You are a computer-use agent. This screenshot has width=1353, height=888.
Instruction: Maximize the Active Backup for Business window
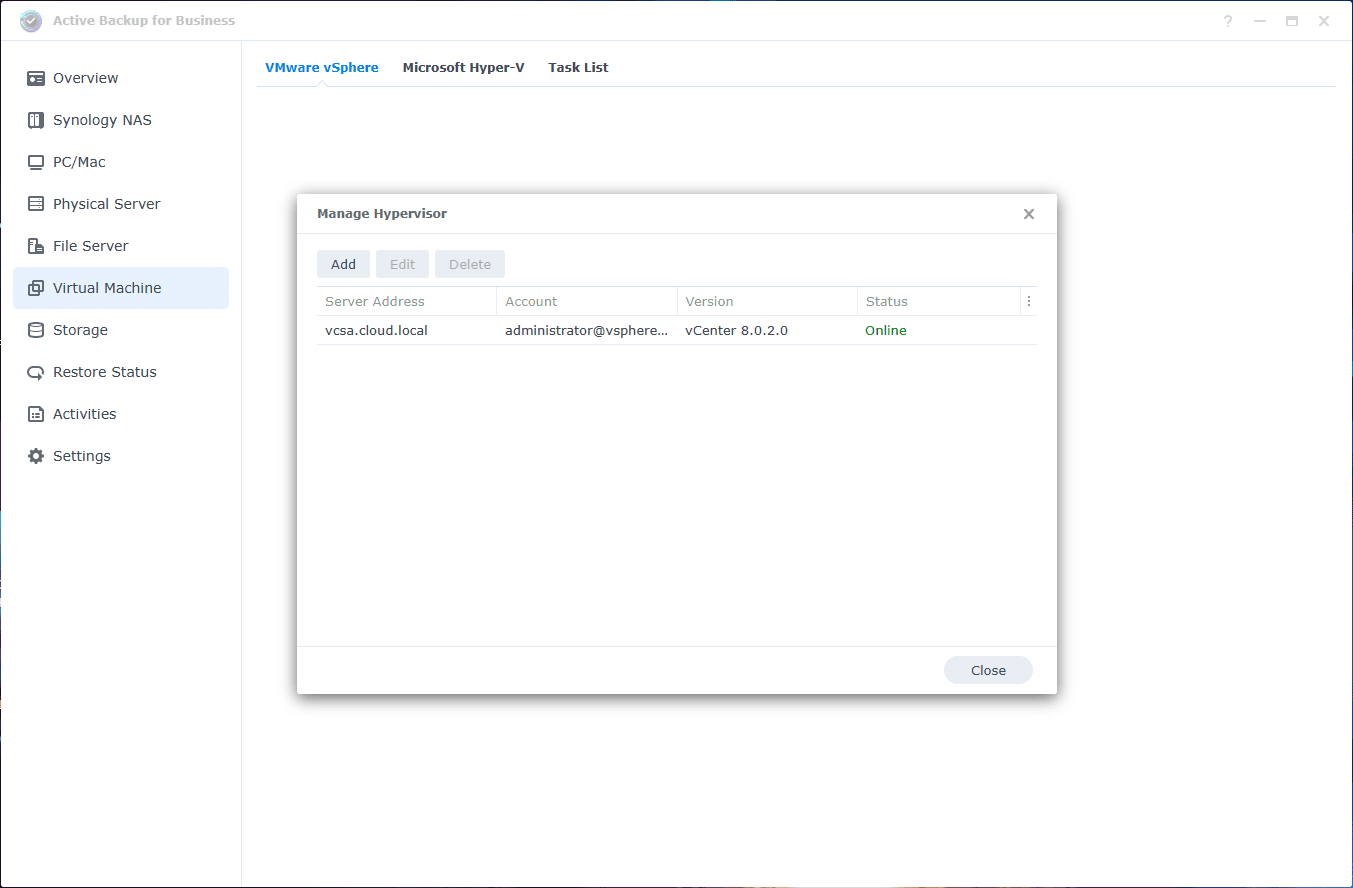(x=1292, y=21)
